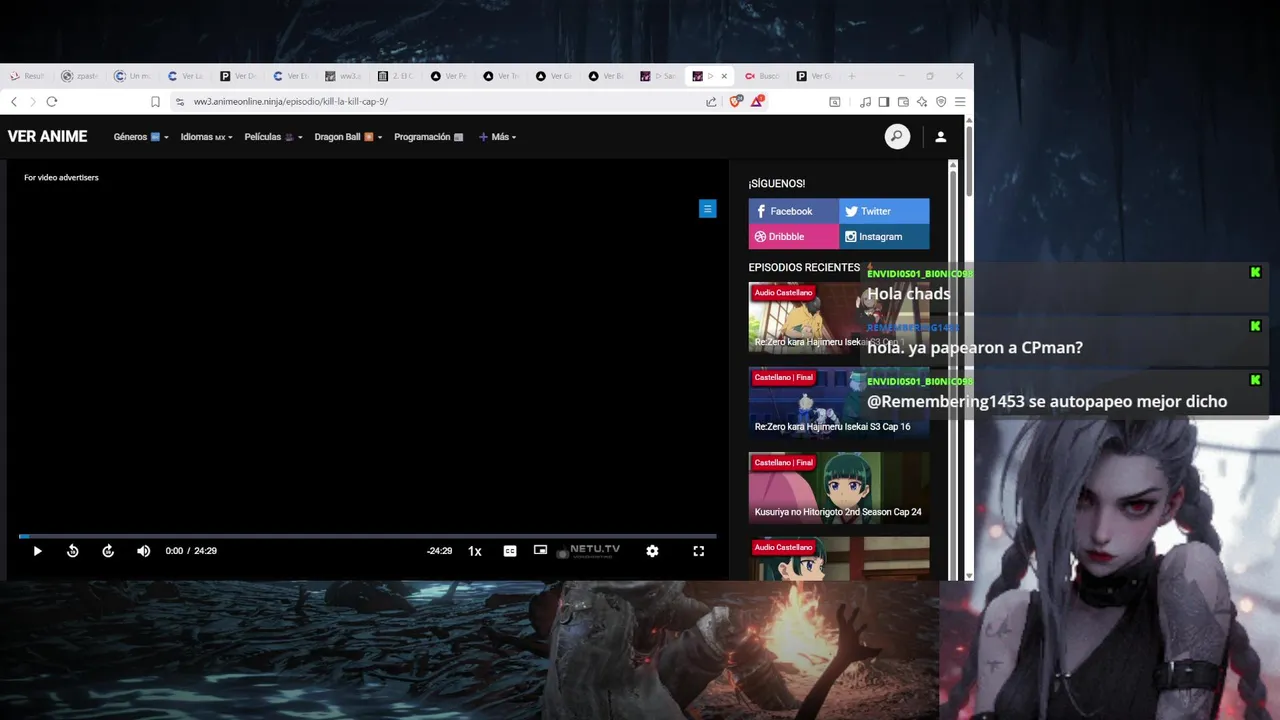1280x720 pixels.
Task: Play the Kill la Kill video
Action: point(37,551)
